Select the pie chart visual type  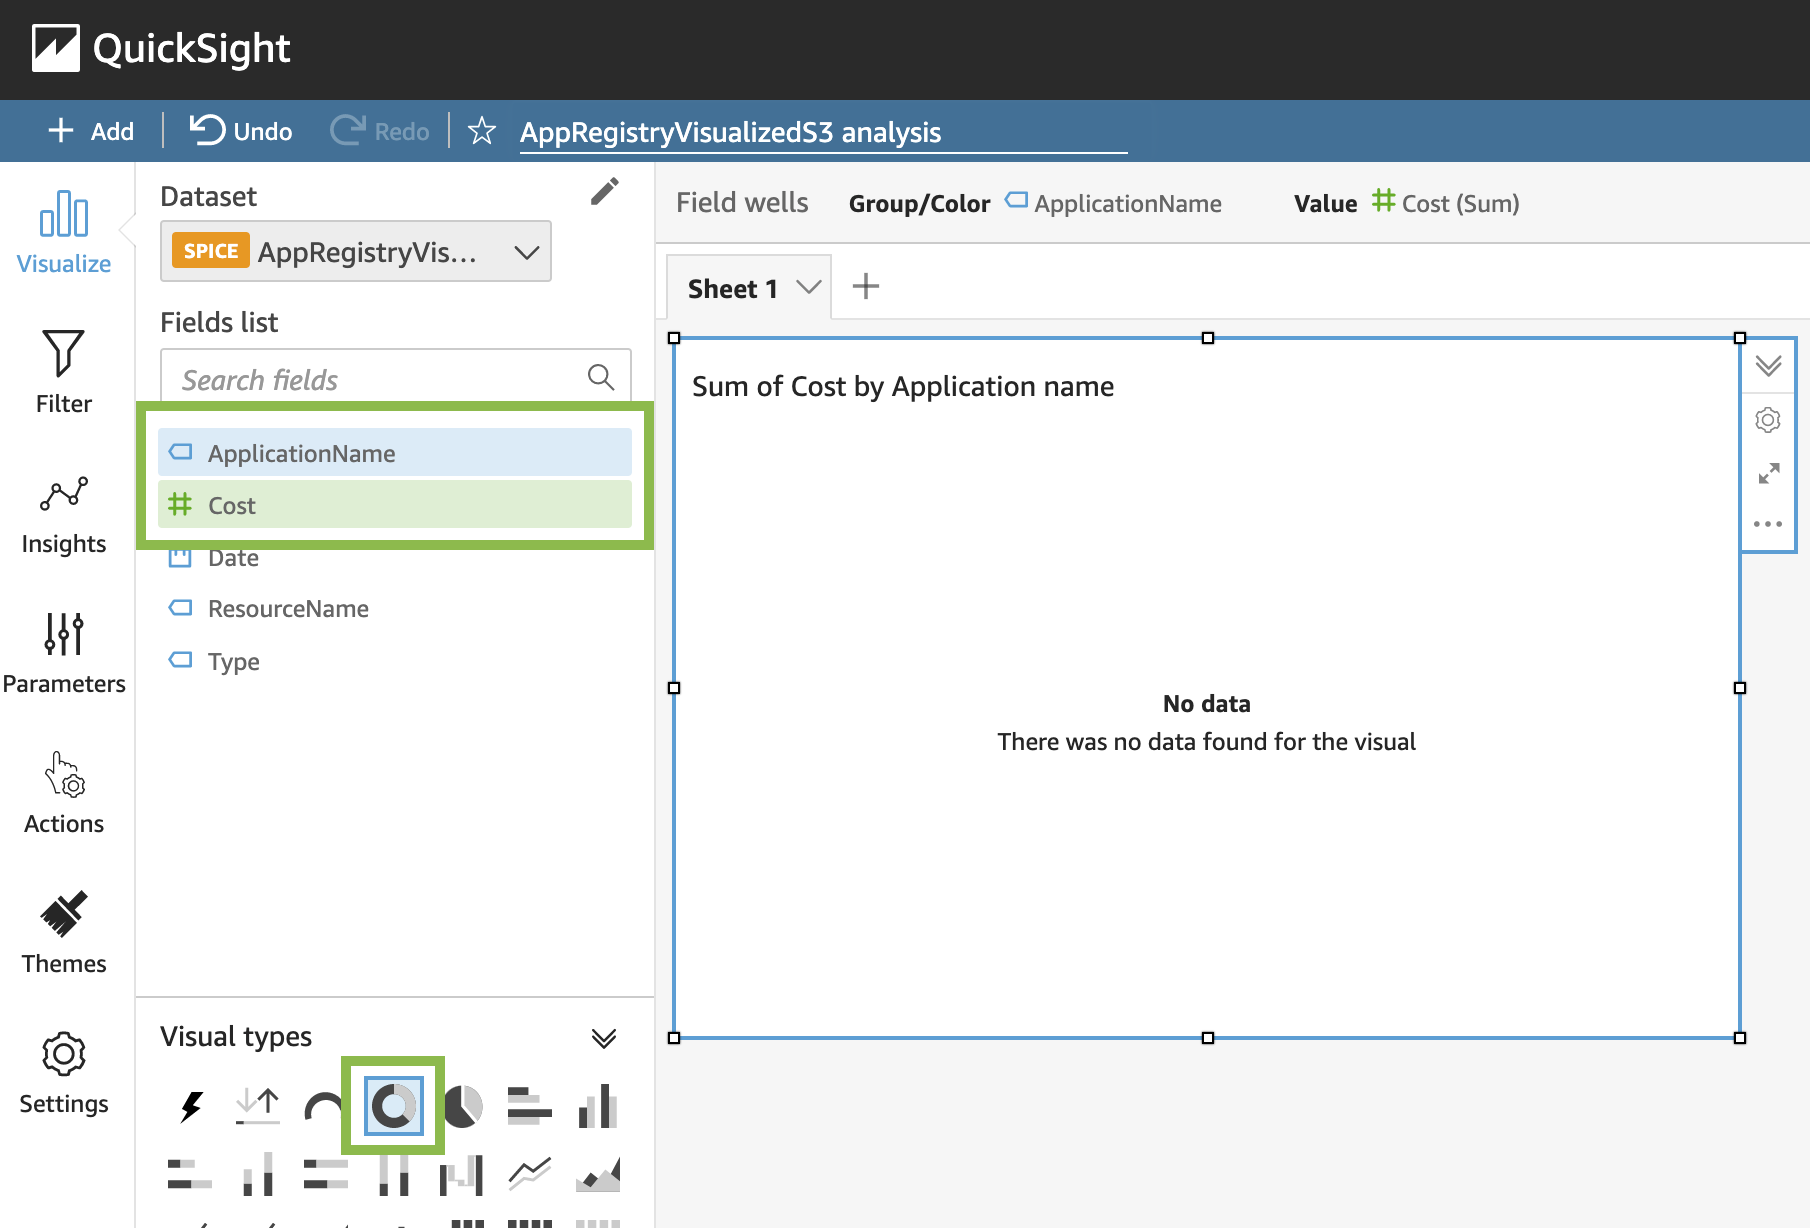[x=462, y=1105]
